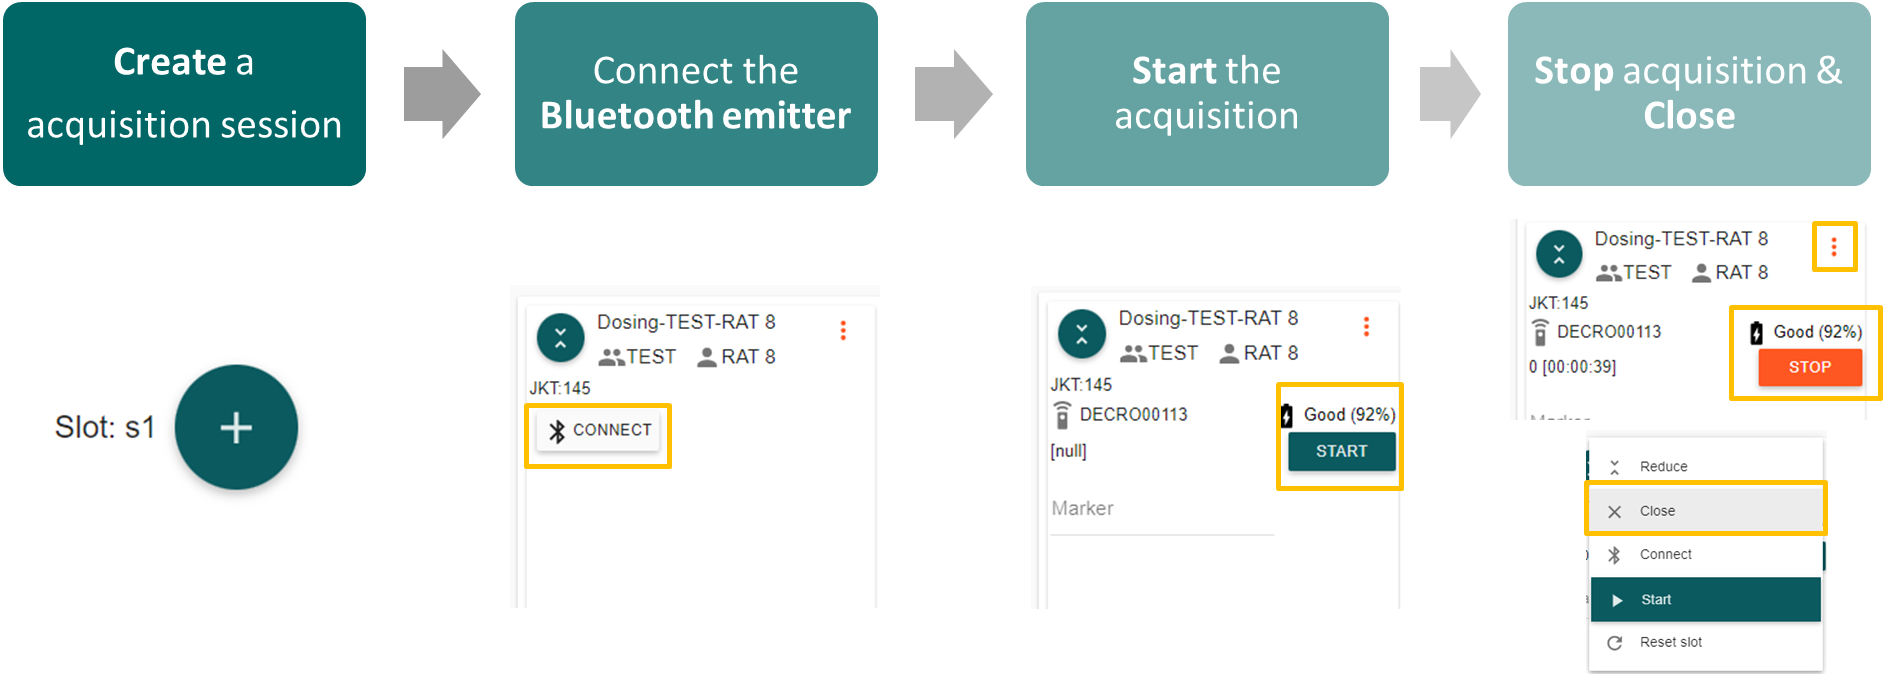Open three-dot menu on Start step card
This screenshot has height=674, width=1903.
[1366, 327]
